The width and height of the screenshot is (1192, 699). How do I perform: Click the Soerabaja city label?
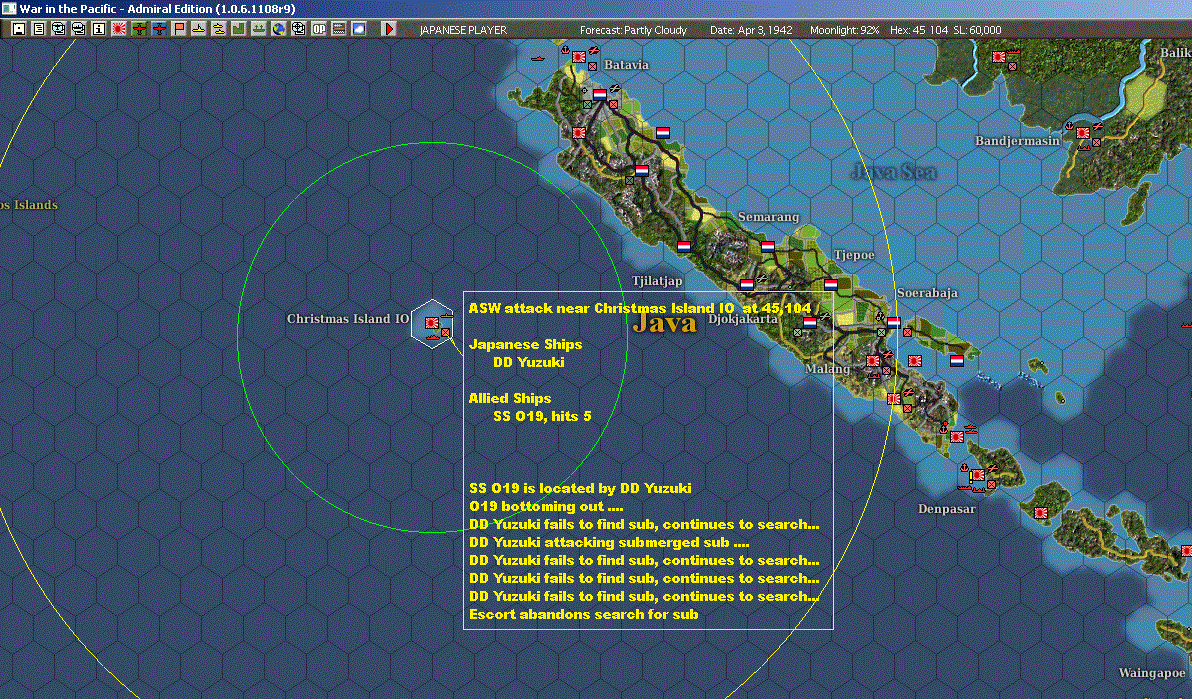tap(927, 293)
